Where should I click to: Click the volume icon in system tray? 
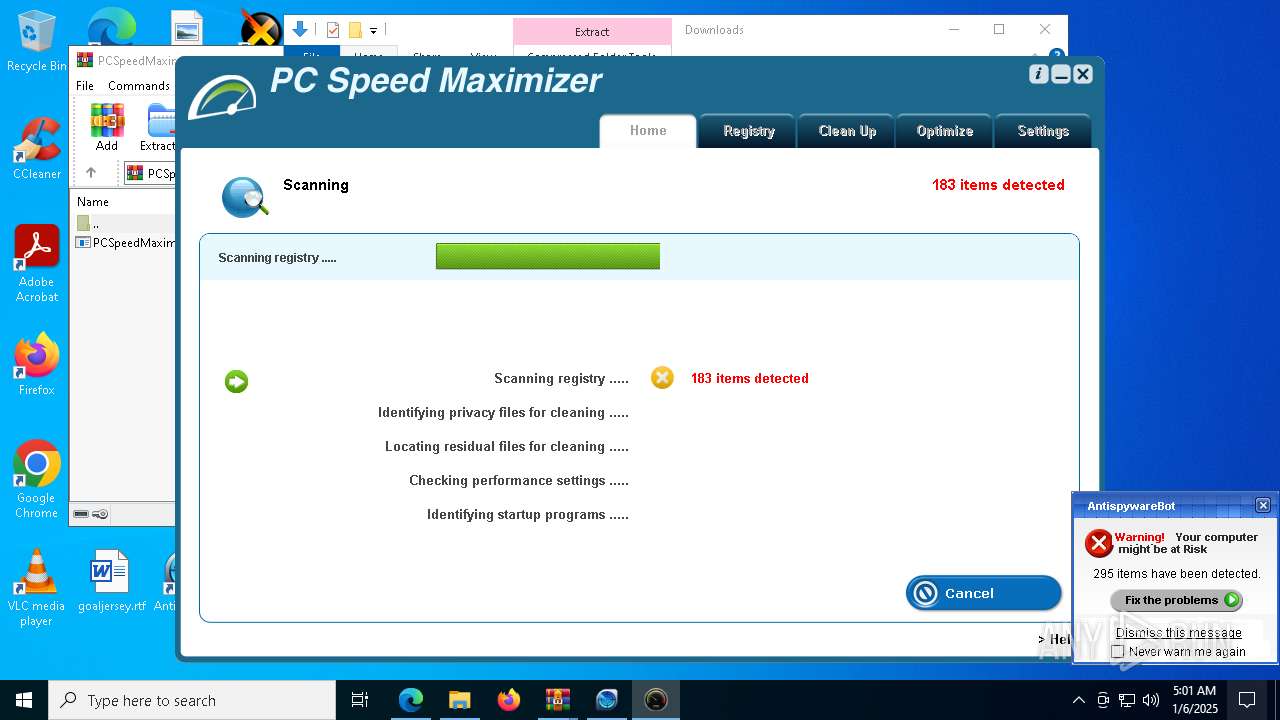pos(1151,700)
